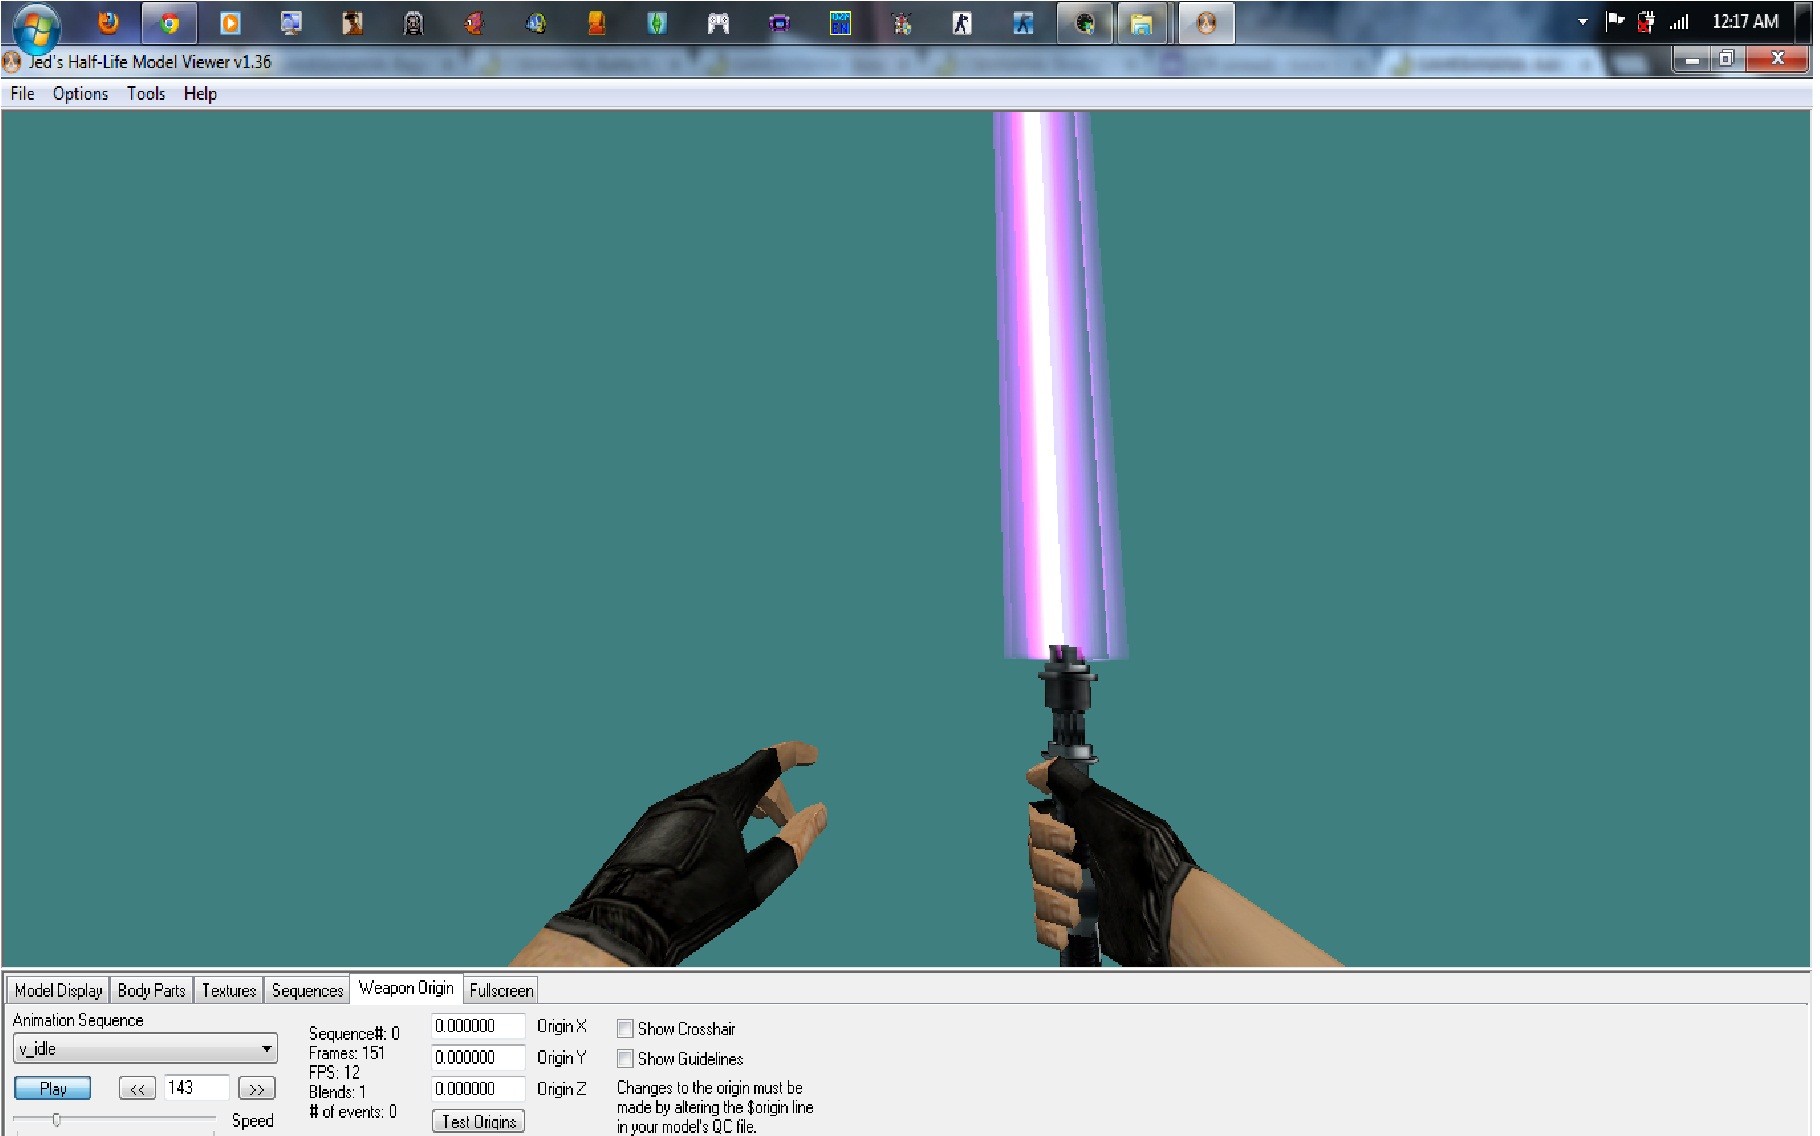Screen dimensions: 1820x1136
Task: Expand the Animation Sequence v_idle dropdown
Action: tap(145, 1049)
